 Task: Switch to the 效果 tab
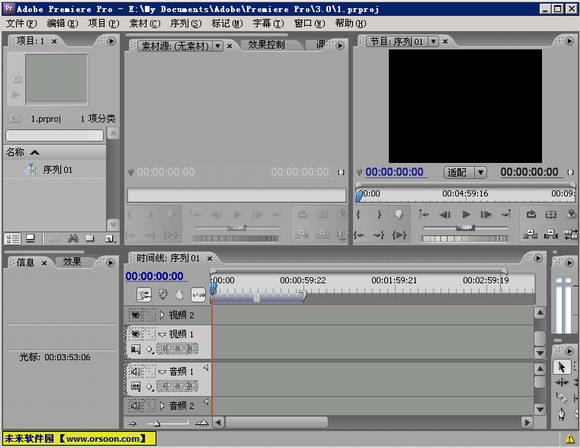pos(72,262)
